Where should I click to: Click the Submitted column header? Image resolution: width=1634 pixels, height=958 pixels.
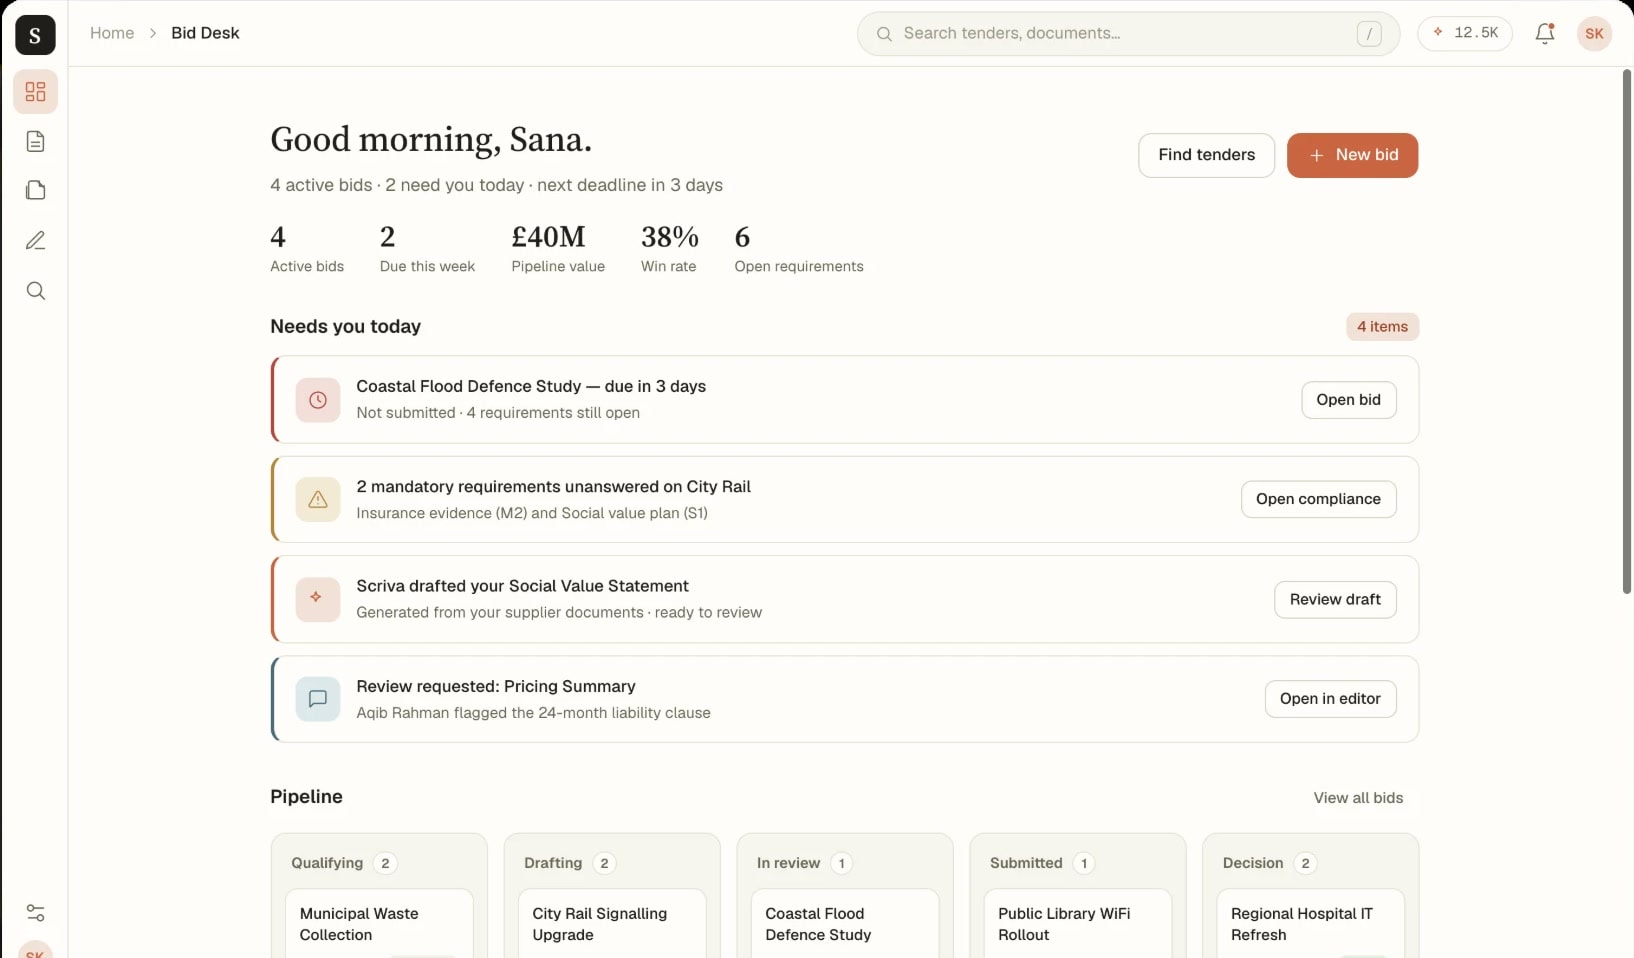(x=1043, y=863)
